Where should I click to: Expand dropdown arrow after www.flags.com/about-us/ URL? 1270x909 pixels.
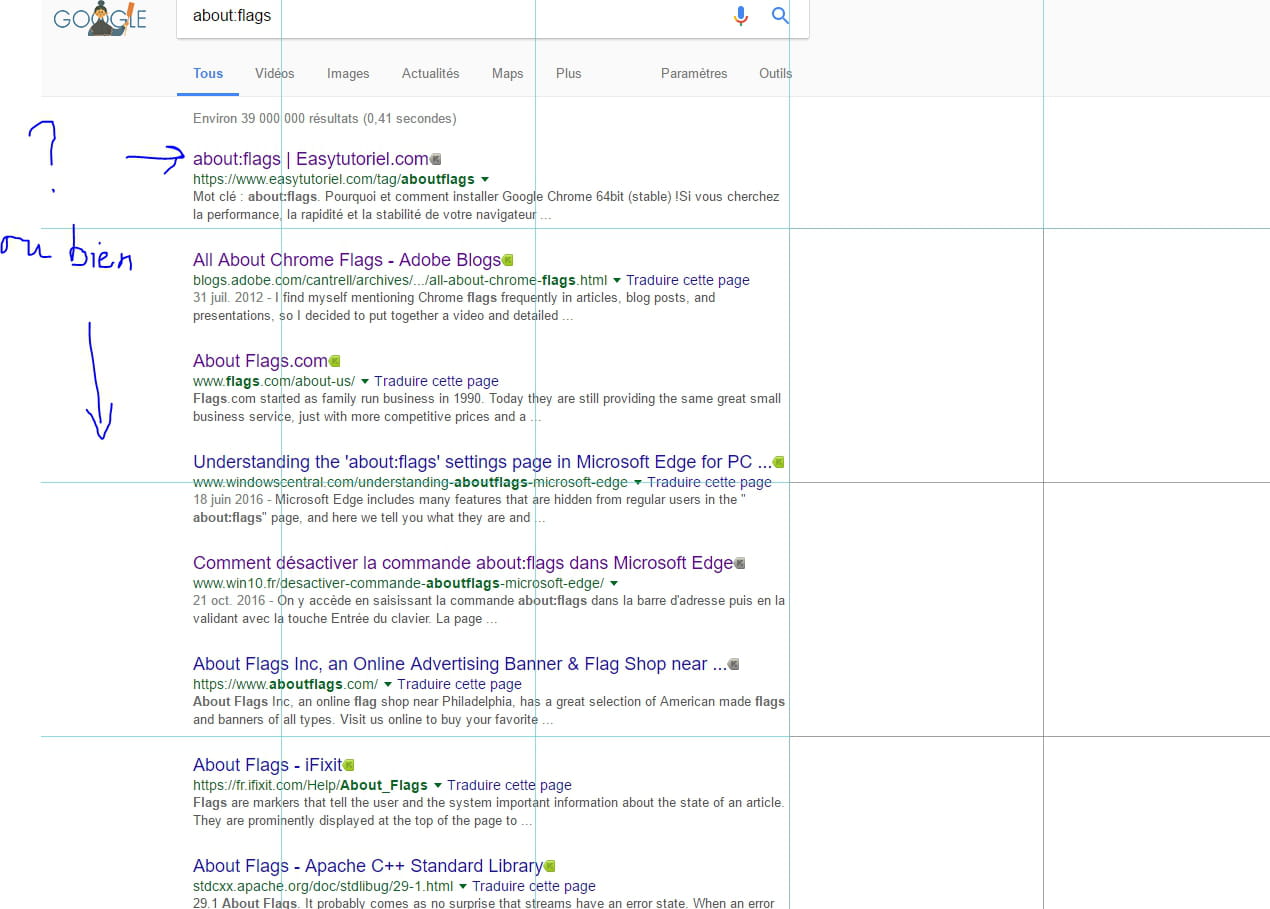click(x=365, y=382)
